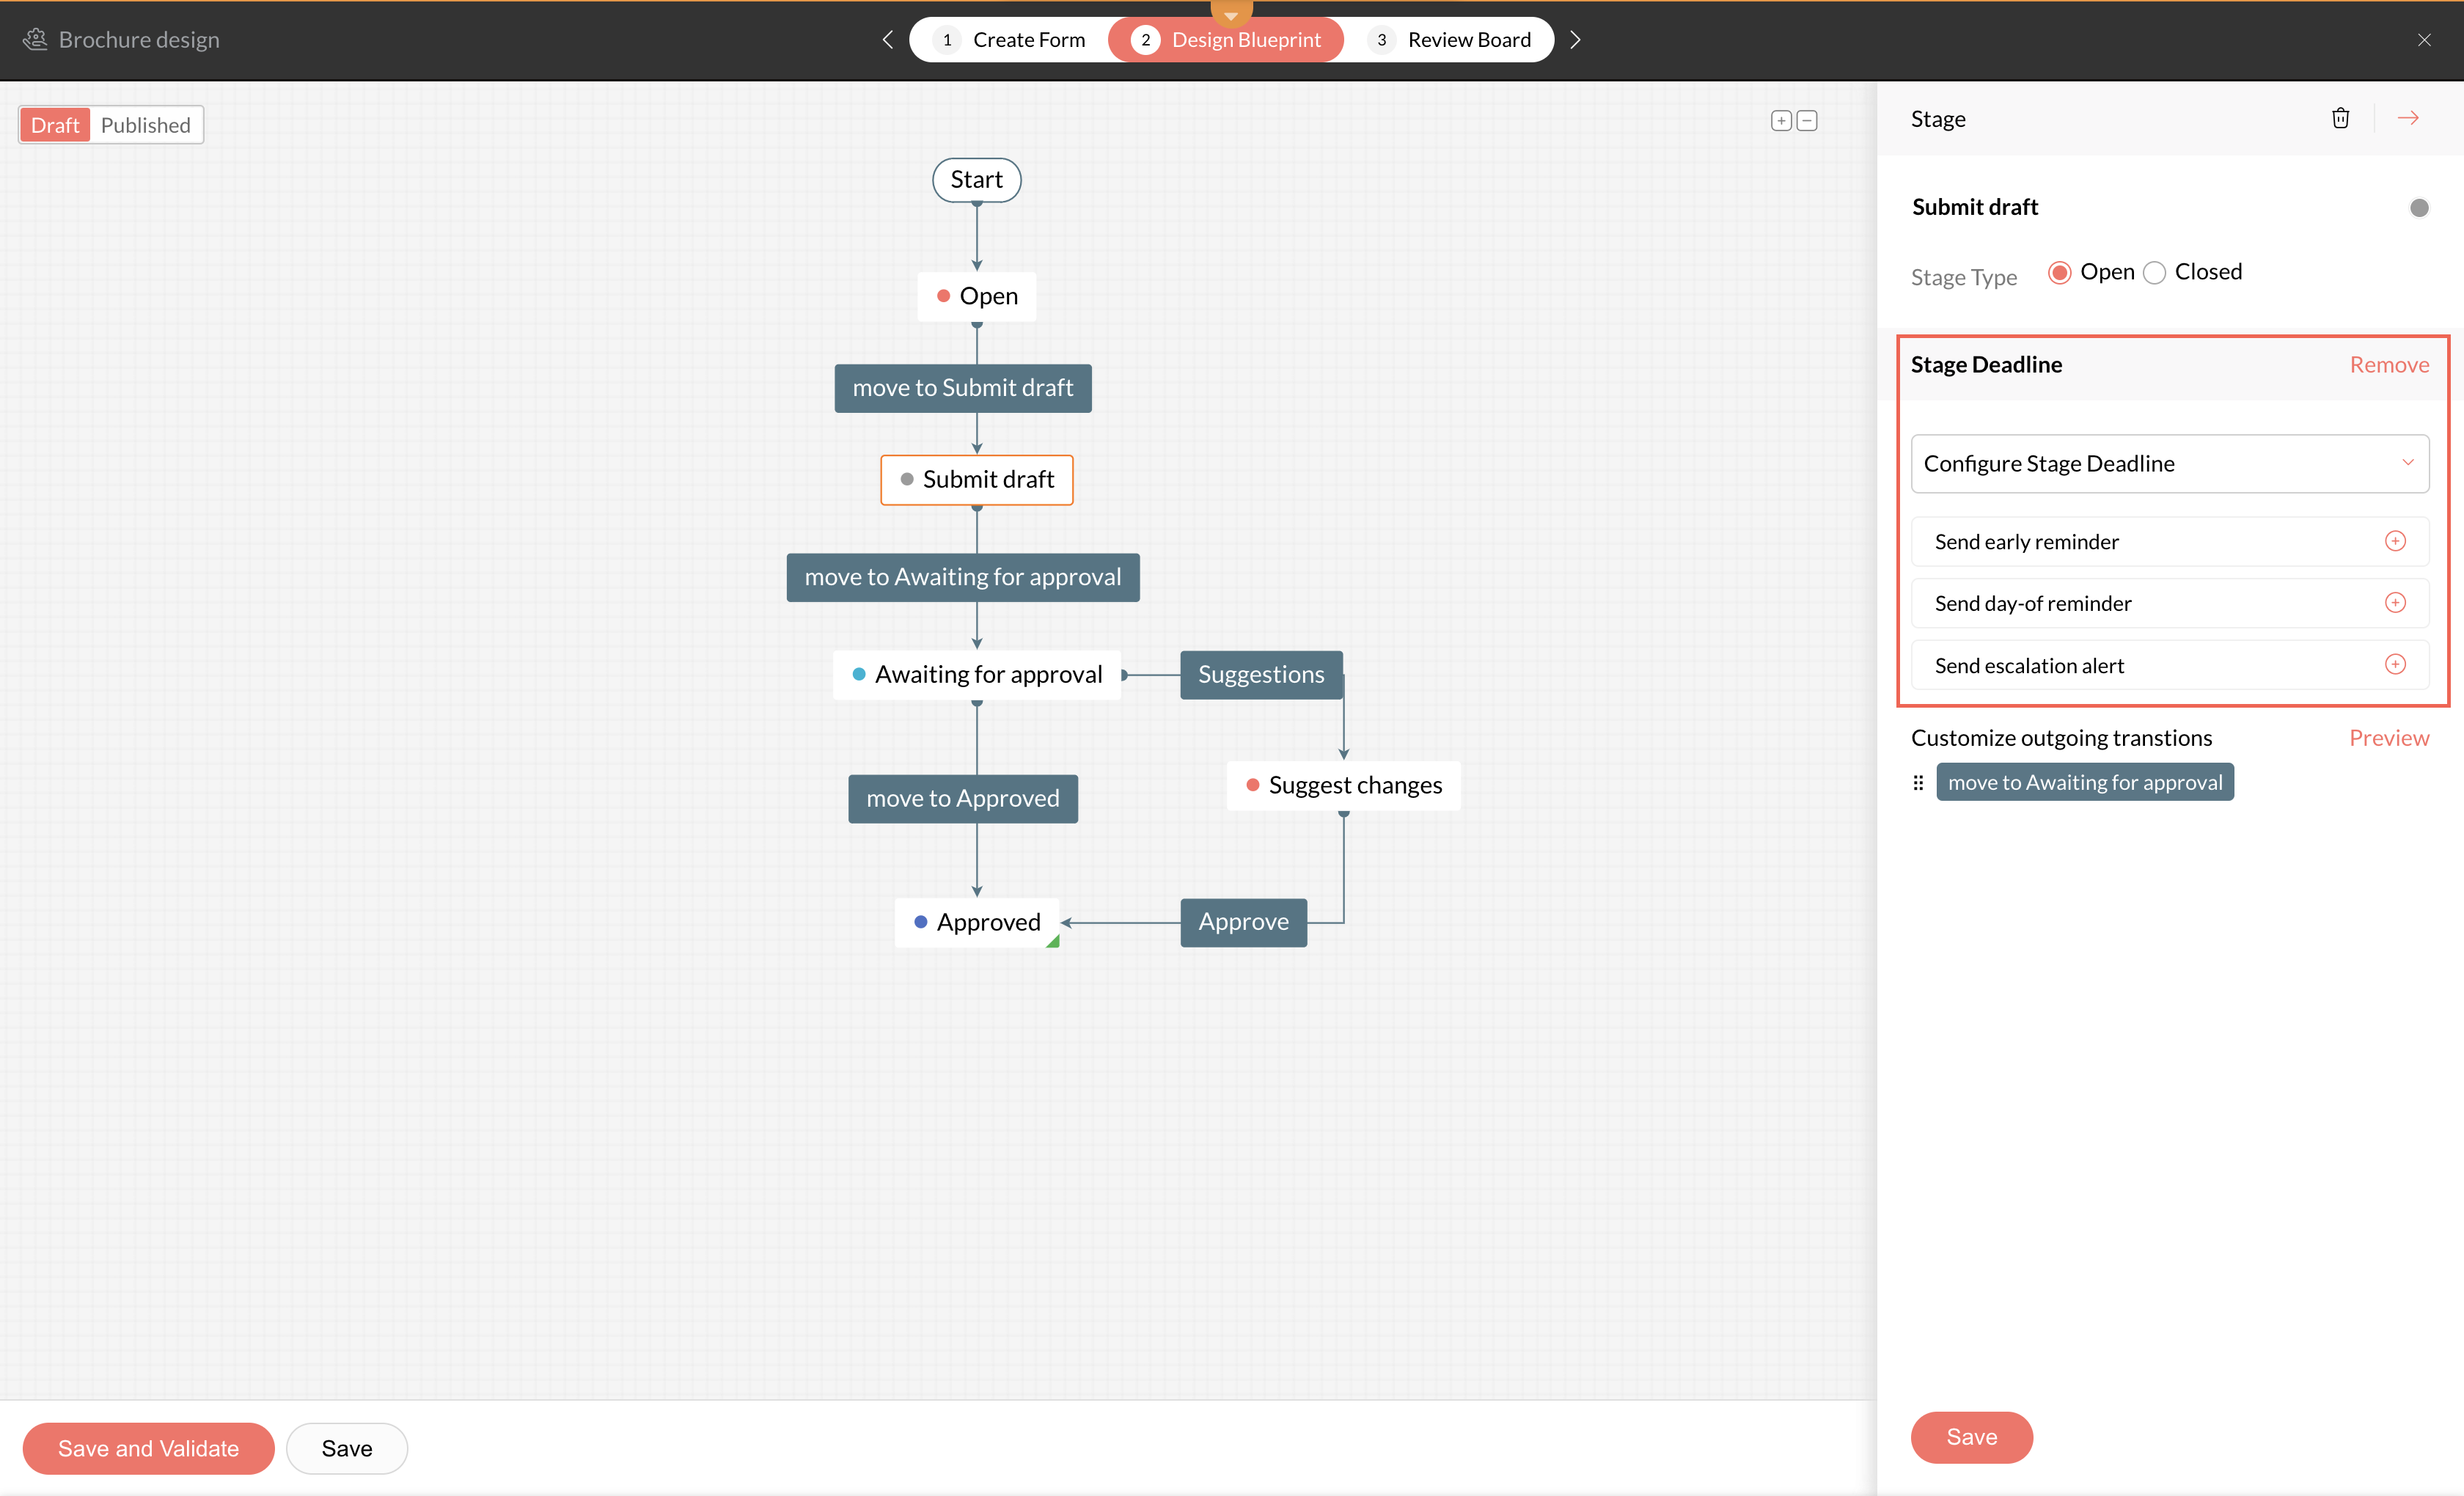Image resolution: width=2464 pixels, height=1496 pixels.
Task: Add the Send day-of reminder action
Action: [x=2395, y=603]
